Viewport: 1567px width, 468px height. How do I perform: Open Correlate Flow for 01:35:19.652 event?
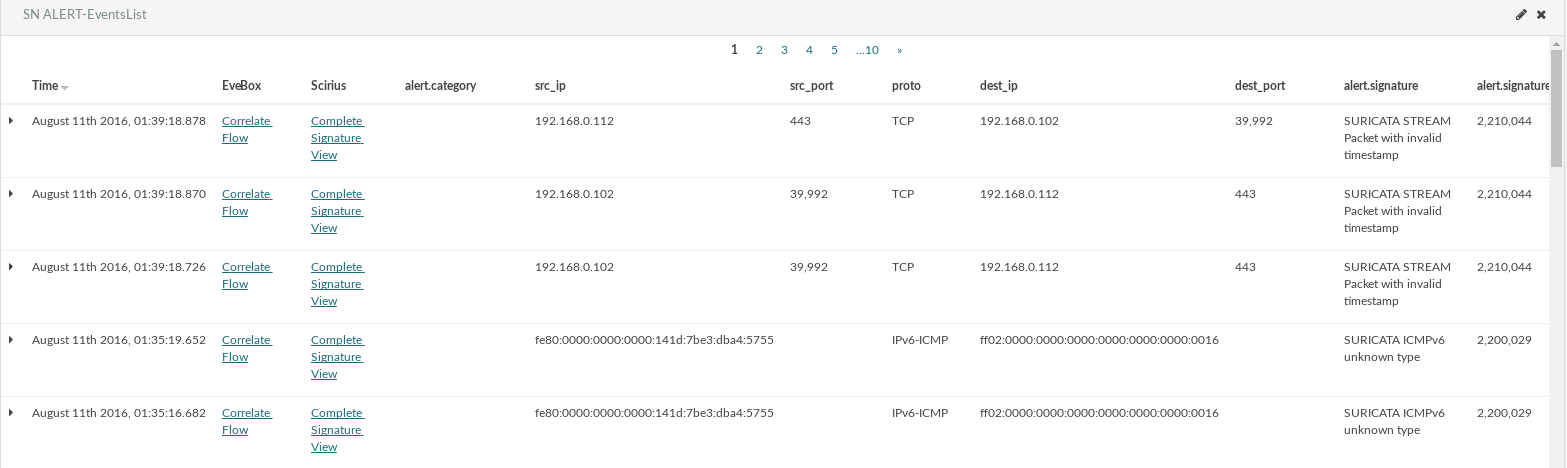pos(246,348)
